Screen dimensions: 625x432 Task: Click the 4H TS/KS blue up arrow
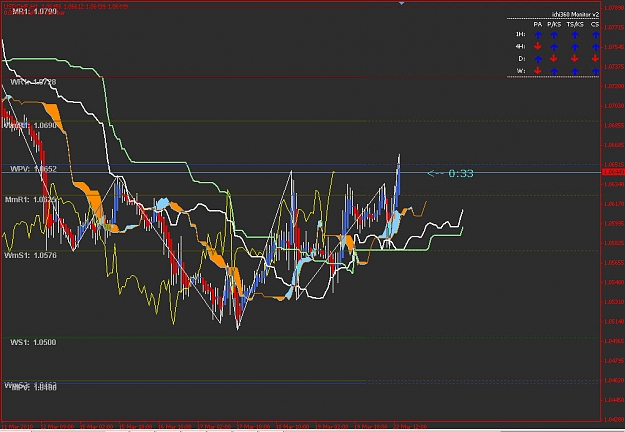(575, 47)
